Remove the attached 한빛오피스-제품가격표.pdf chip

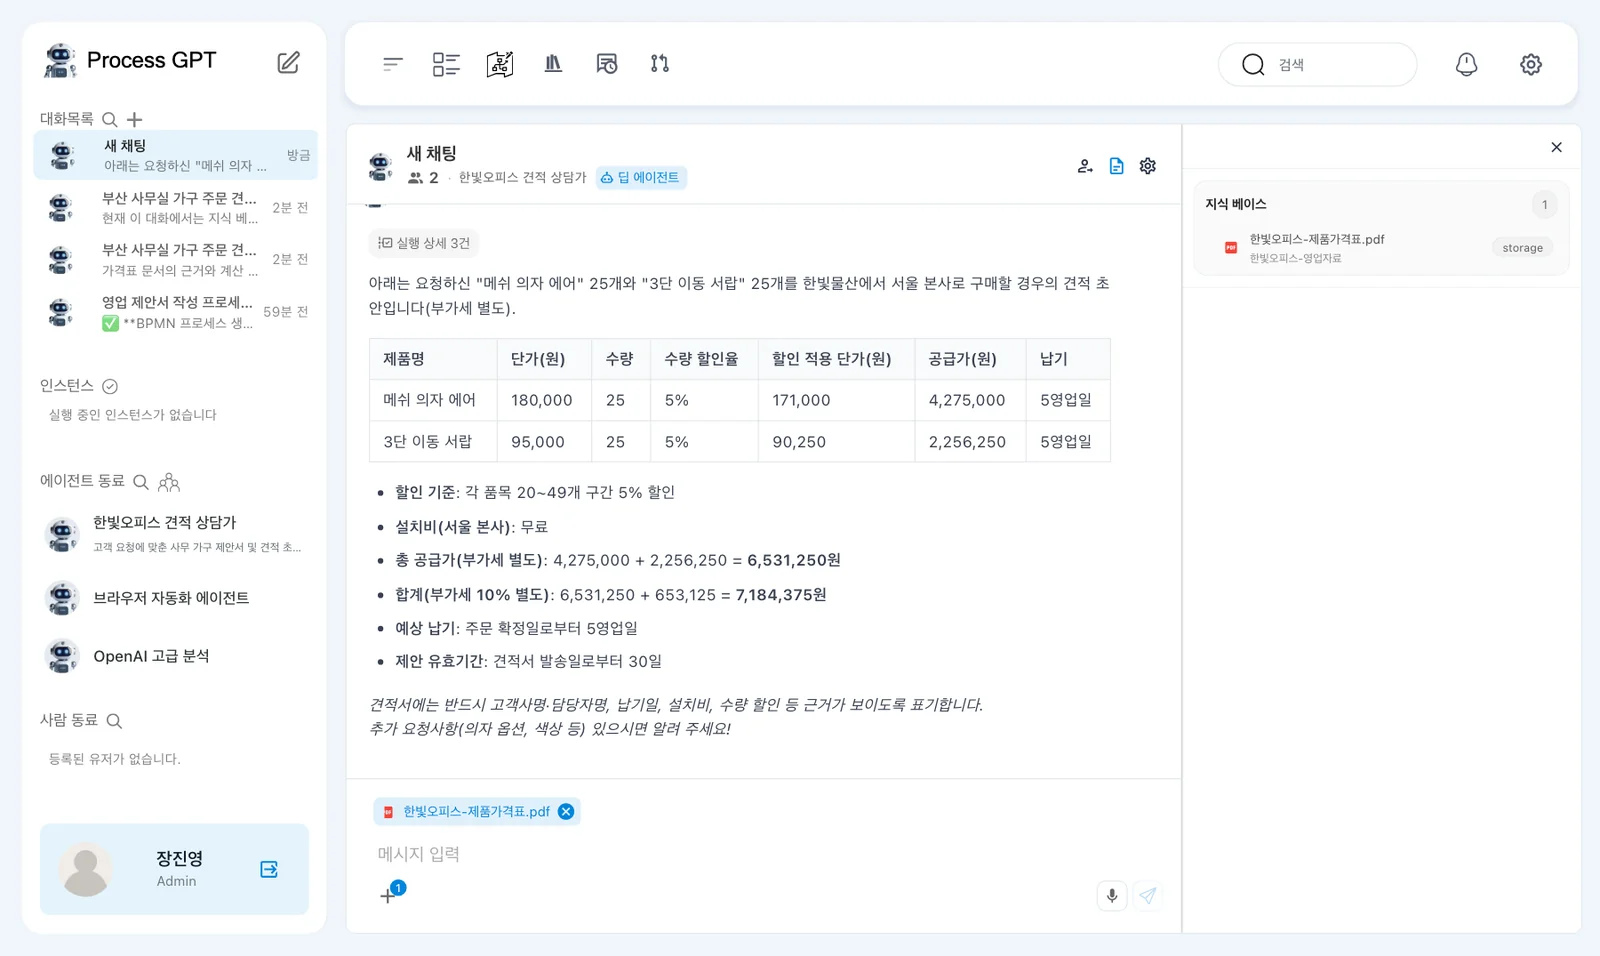[x=566, y=811]
